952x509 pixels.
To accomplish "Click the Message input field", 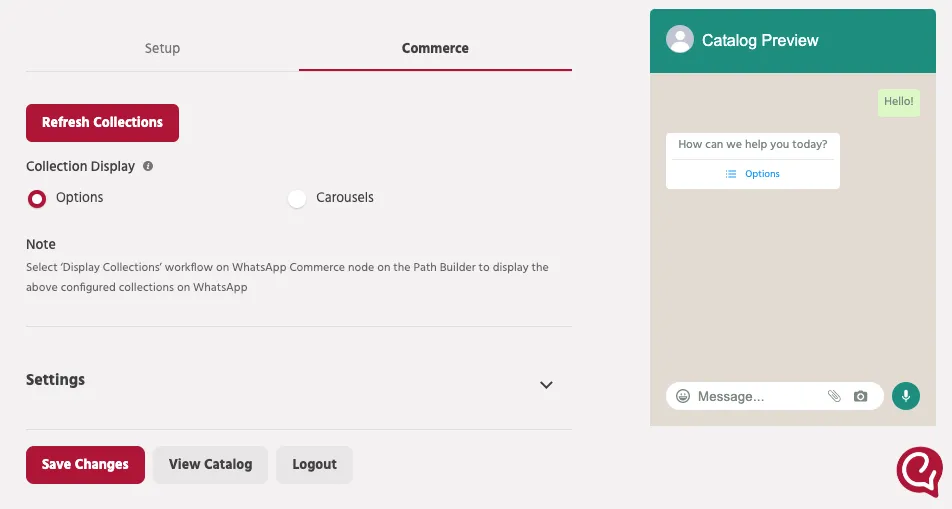I will (758, 396).
